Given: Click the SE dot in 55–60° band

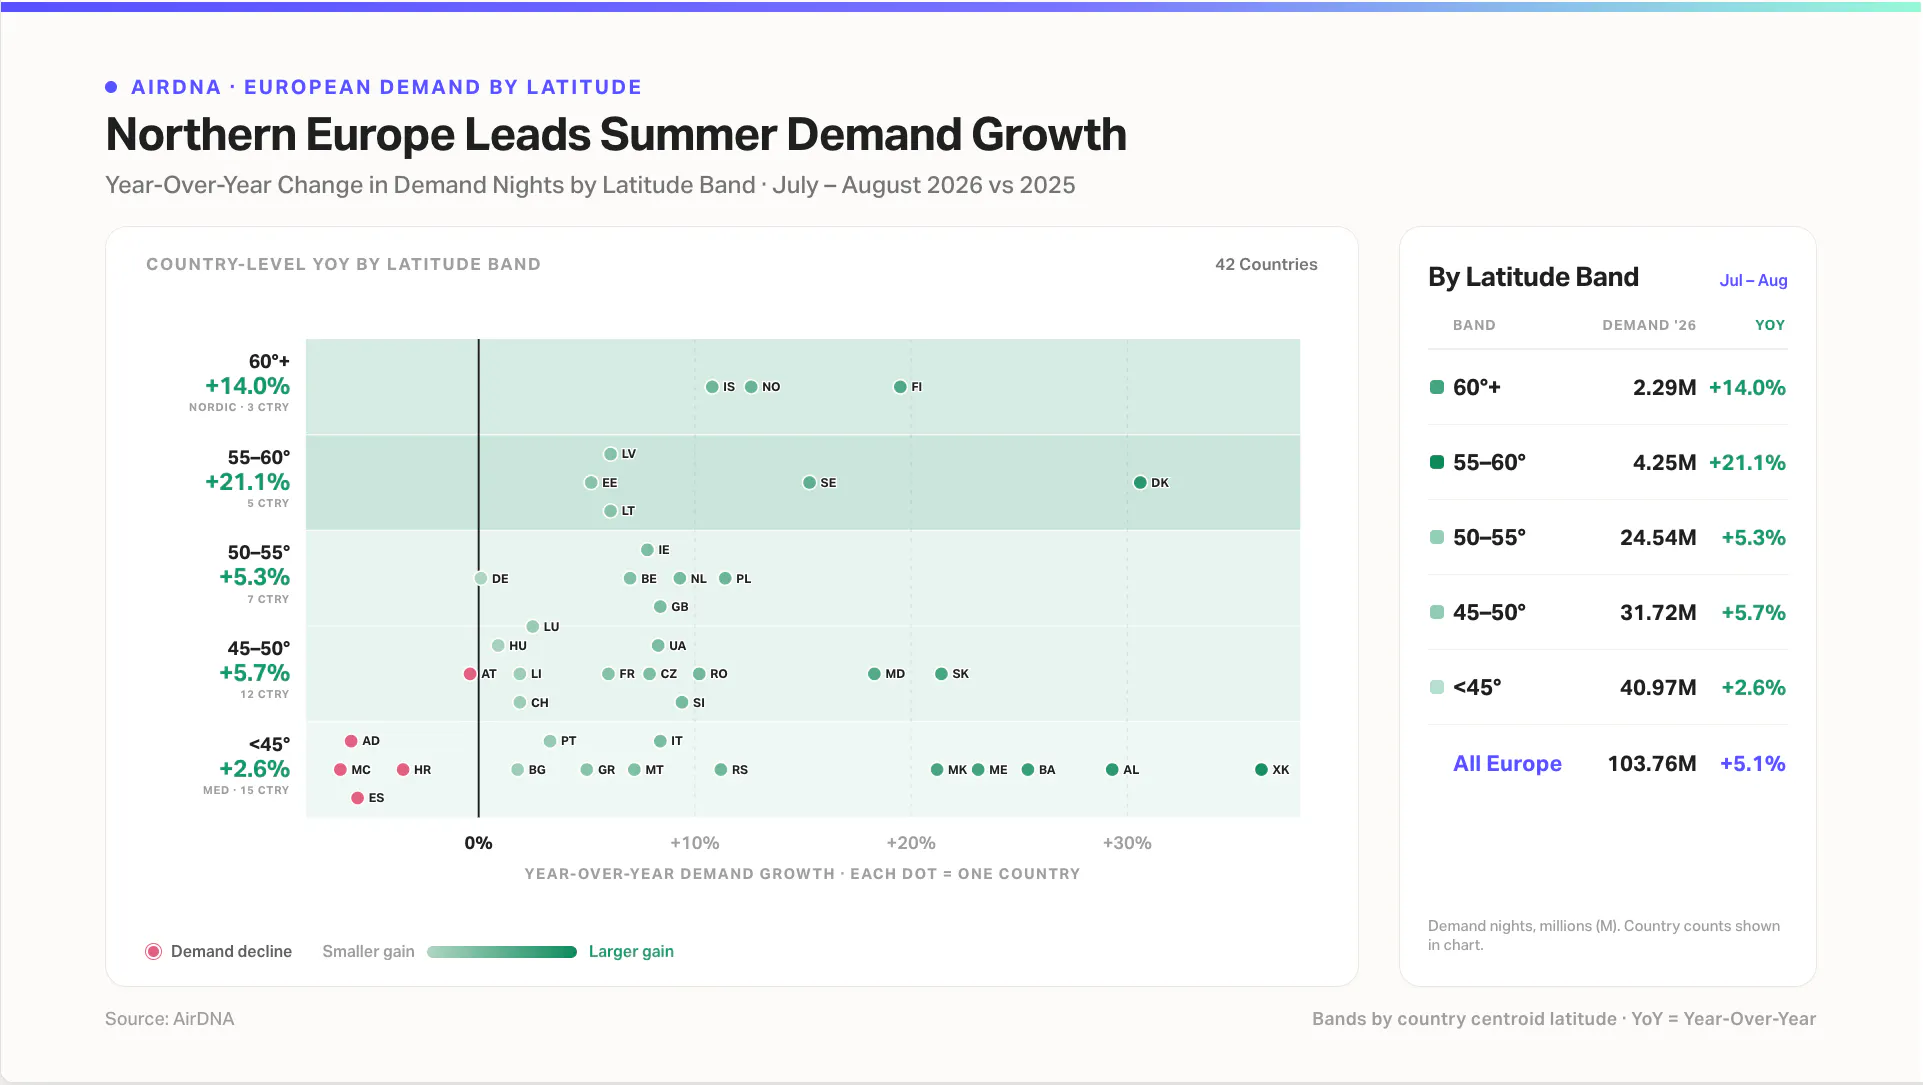Looking at the screenshot, I should click(809, 482).
